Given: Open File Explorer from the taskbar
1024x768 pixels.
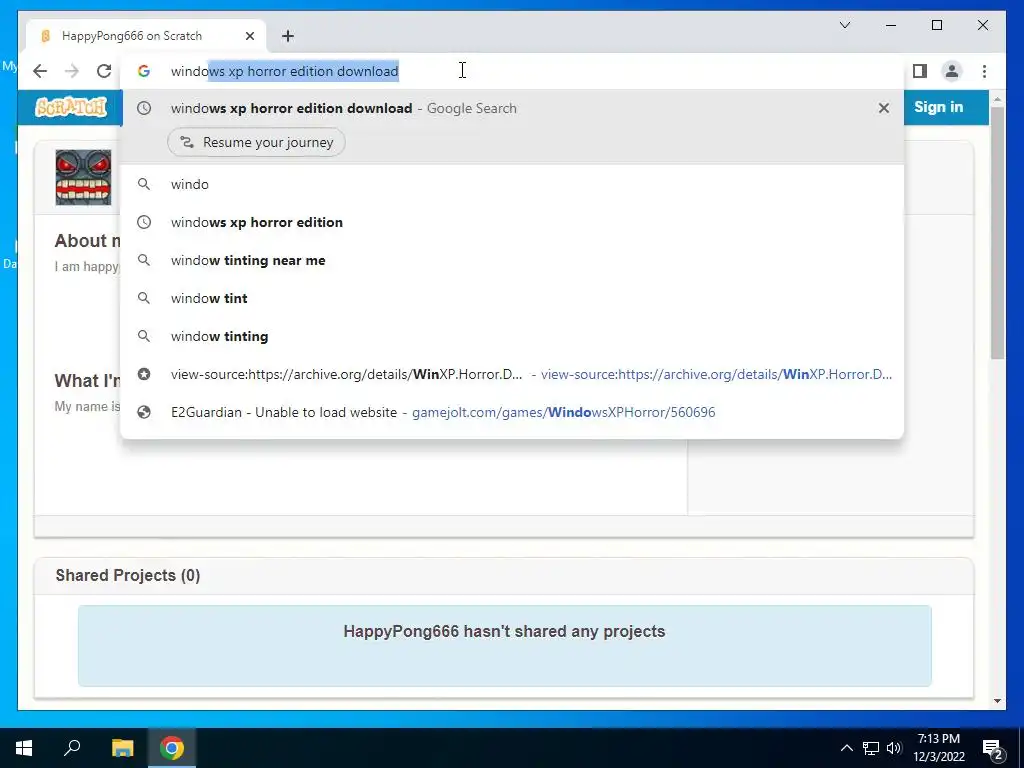Looking at the screenshot, I should tap(122, 748).
